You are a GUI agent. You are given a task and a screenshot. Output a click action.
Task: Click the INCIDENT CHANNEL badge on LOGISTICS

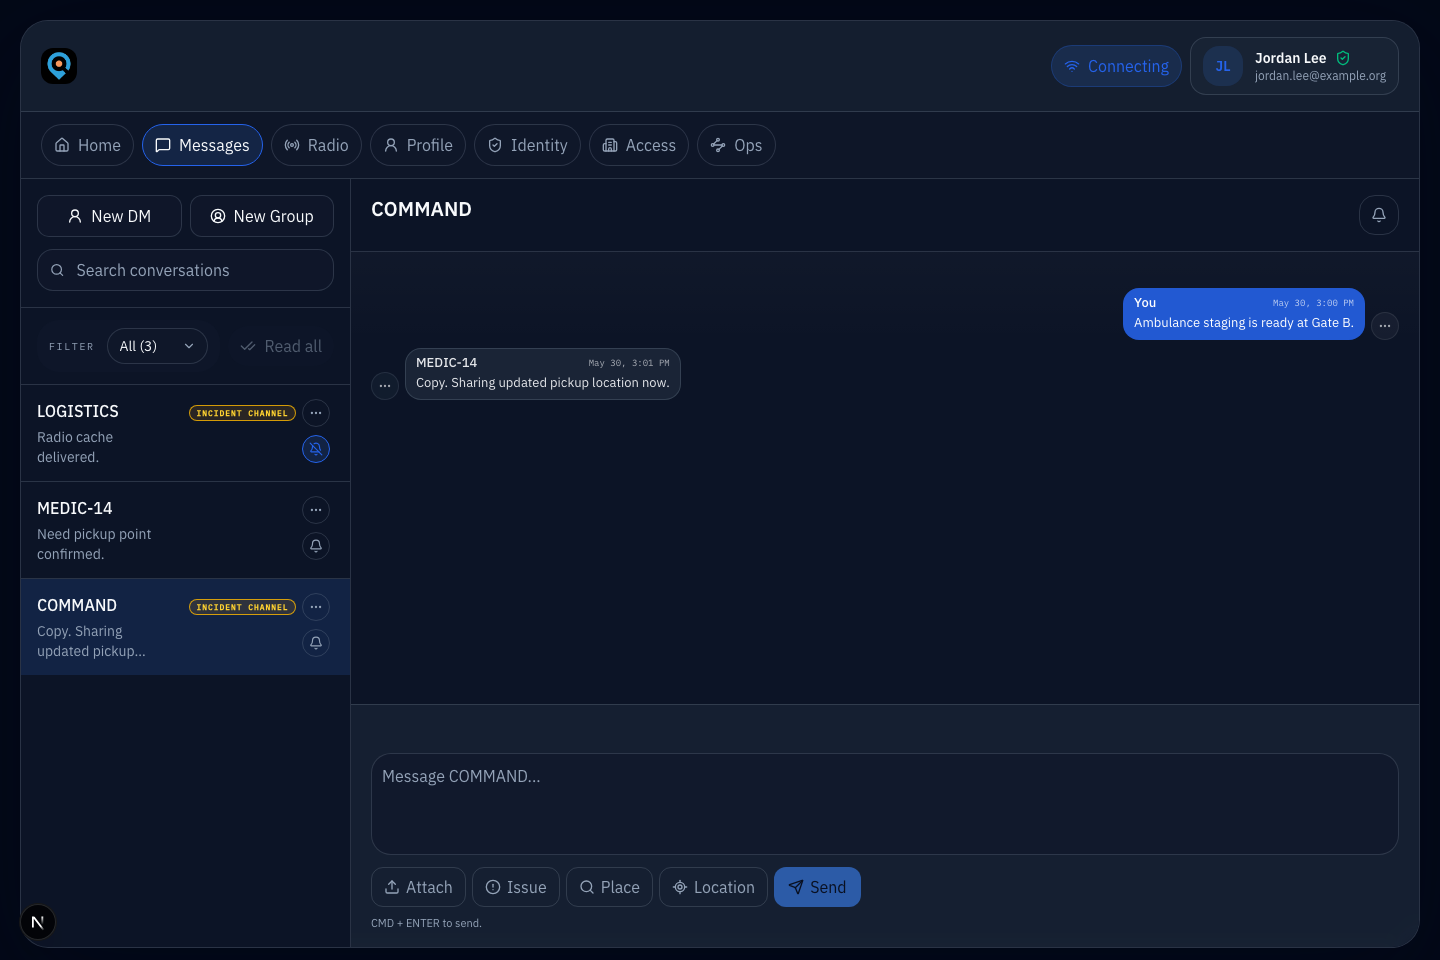coord(242,413)
